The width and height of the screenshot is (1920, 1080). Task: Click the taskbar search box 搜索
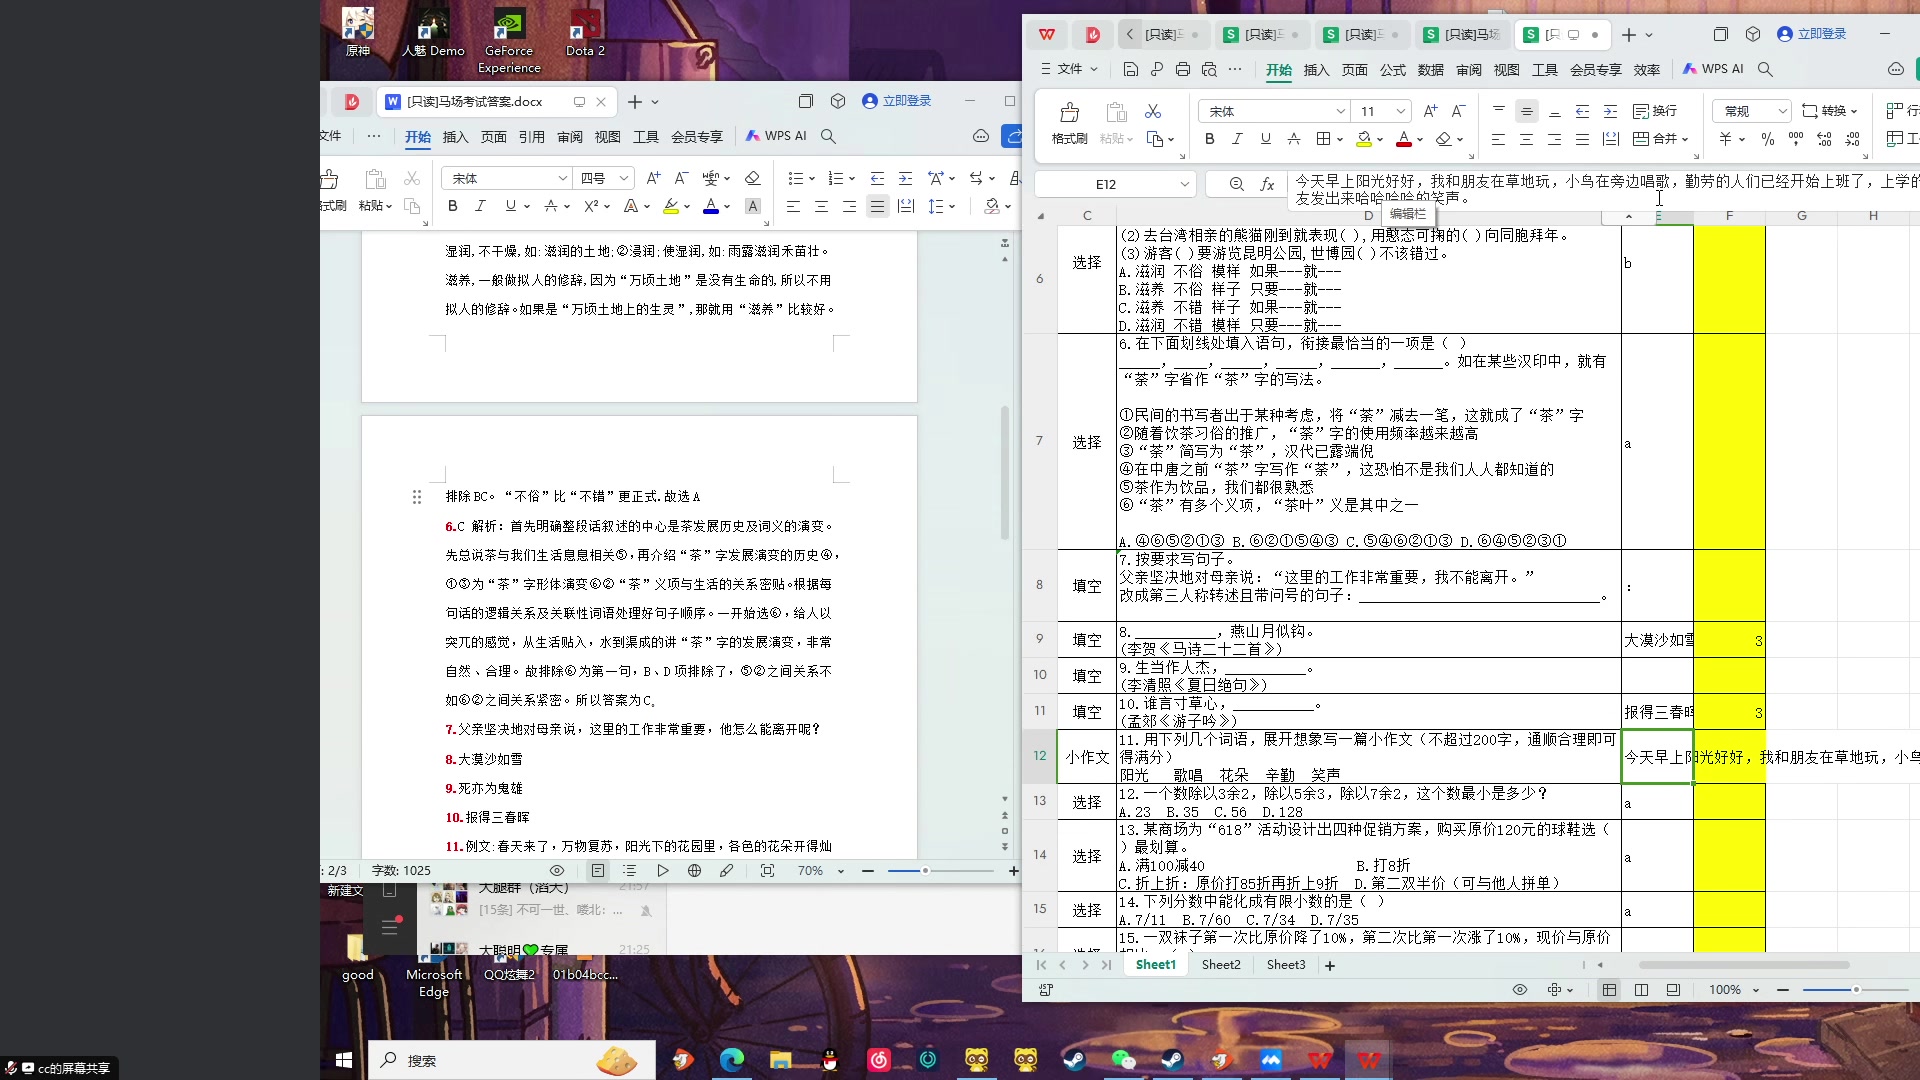pyautogui.click(x=511, y=1060)
